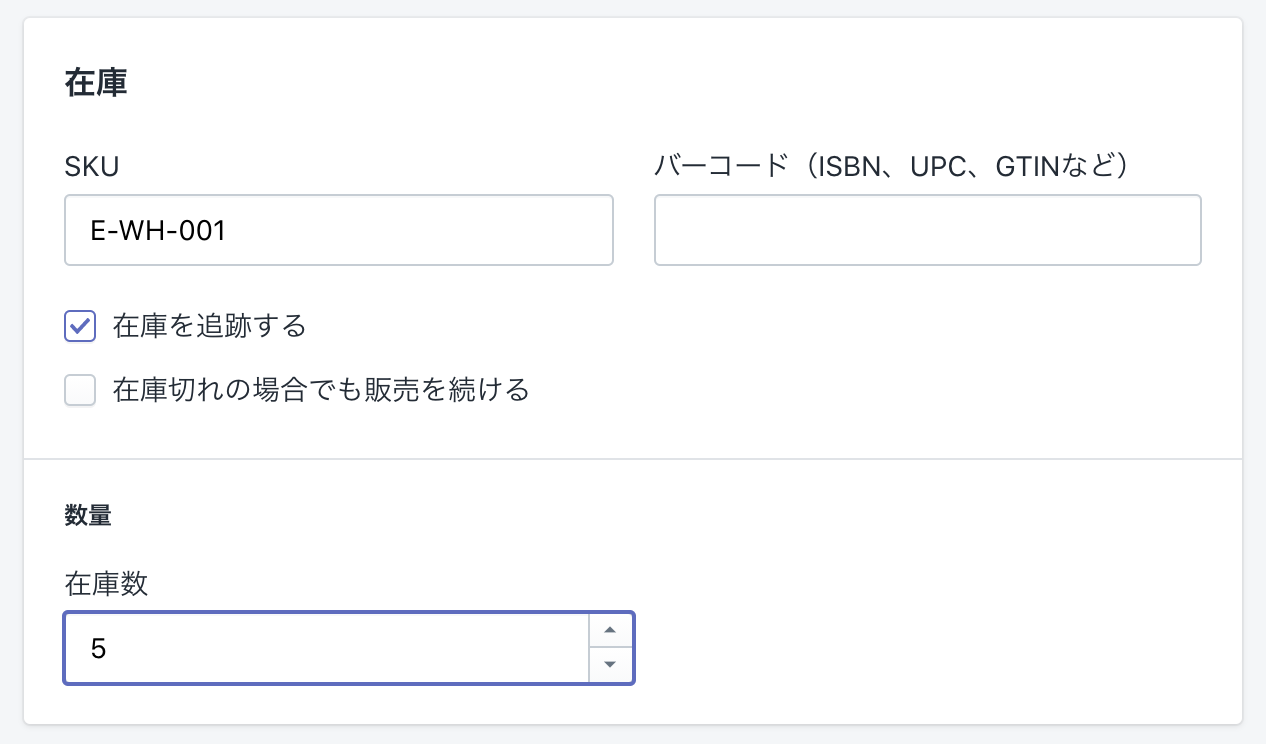The image size is (1266, 744).
Task: Click the increment arrow on 在庫数 stepper
Action: 610,631
